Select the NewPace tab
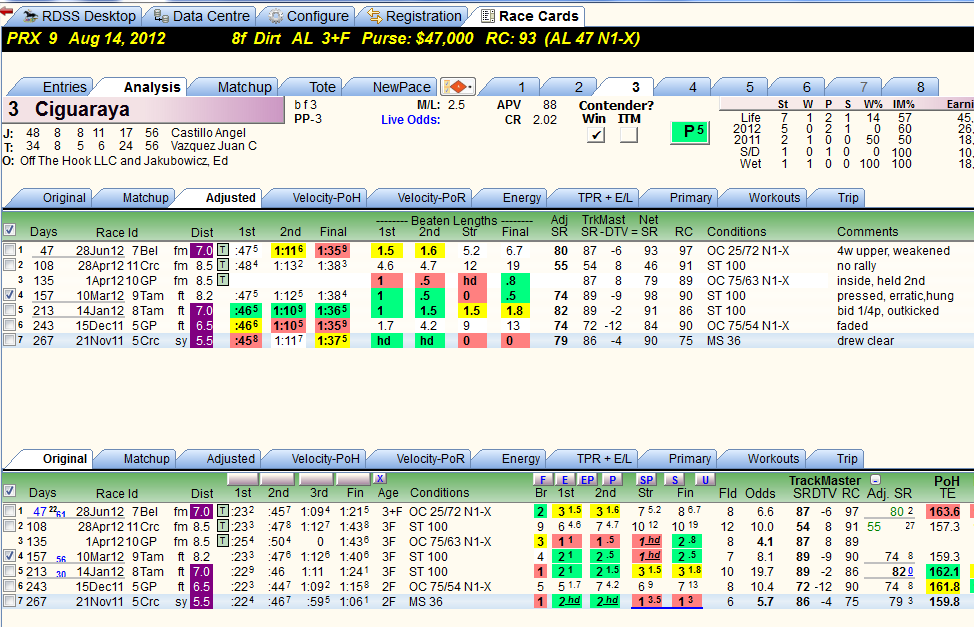 (401, 87)
